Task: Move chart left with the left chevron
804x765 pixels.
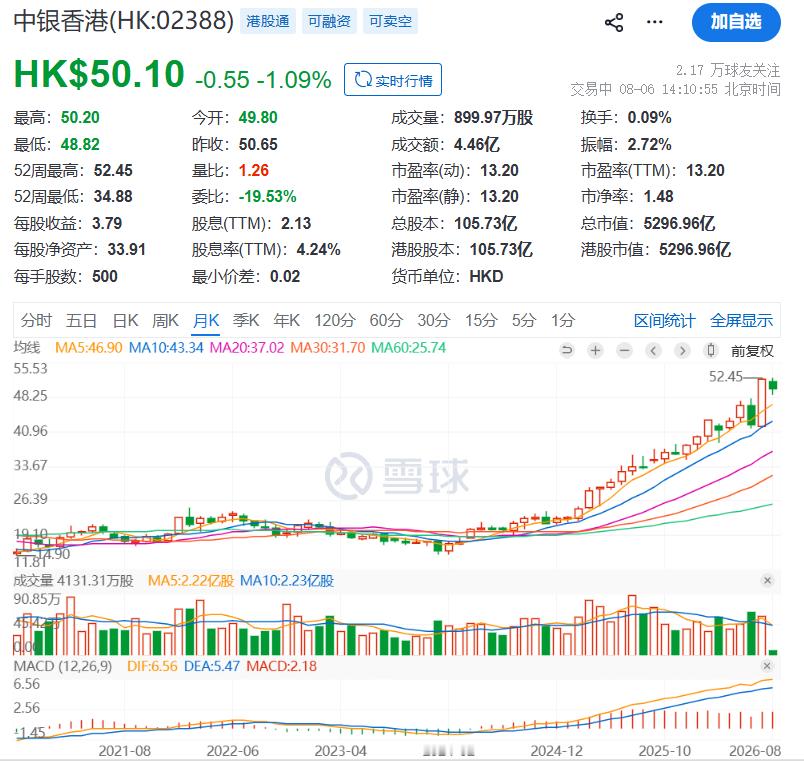Action: [x=653, y=351]
